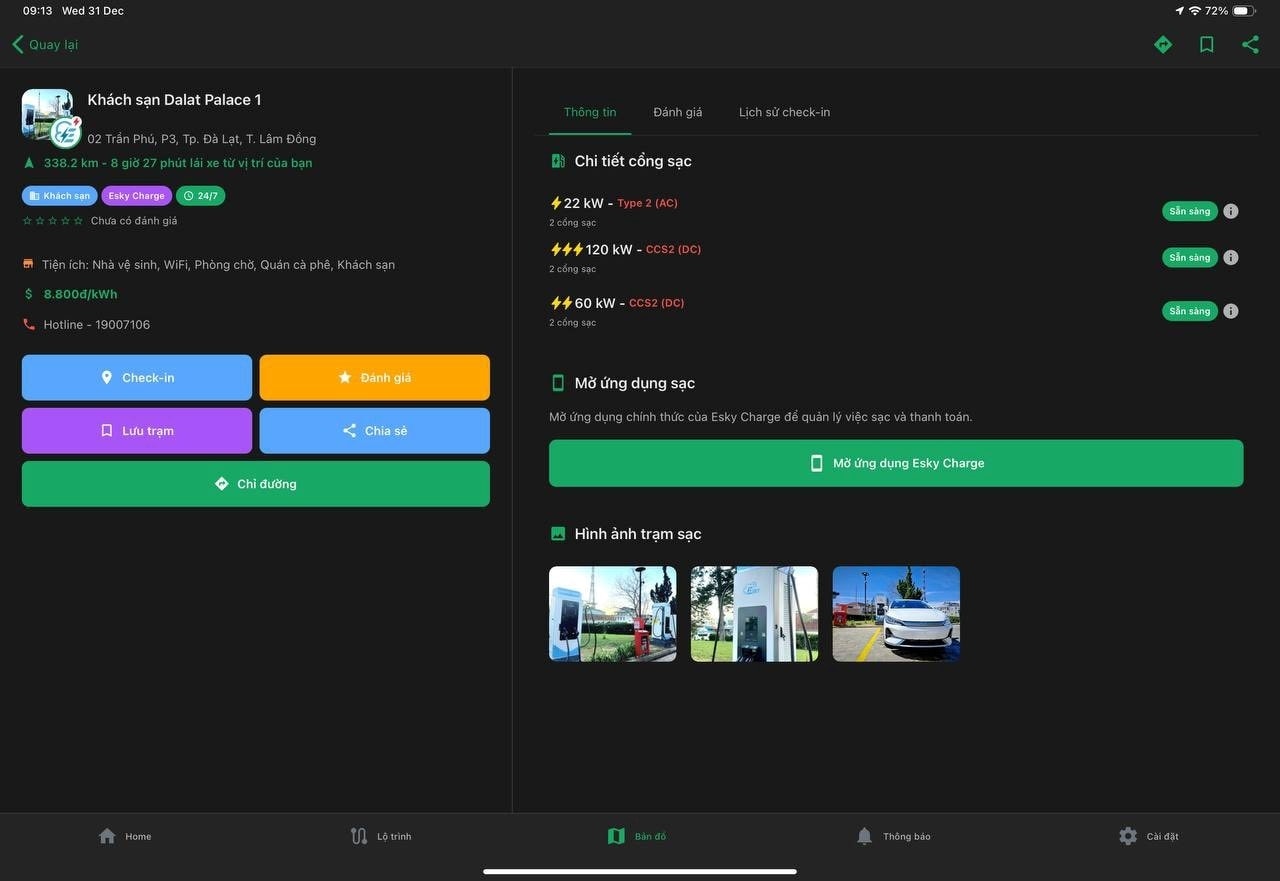
Task: Tap the bookmark icon in top bar
Action: [1207, 44]
